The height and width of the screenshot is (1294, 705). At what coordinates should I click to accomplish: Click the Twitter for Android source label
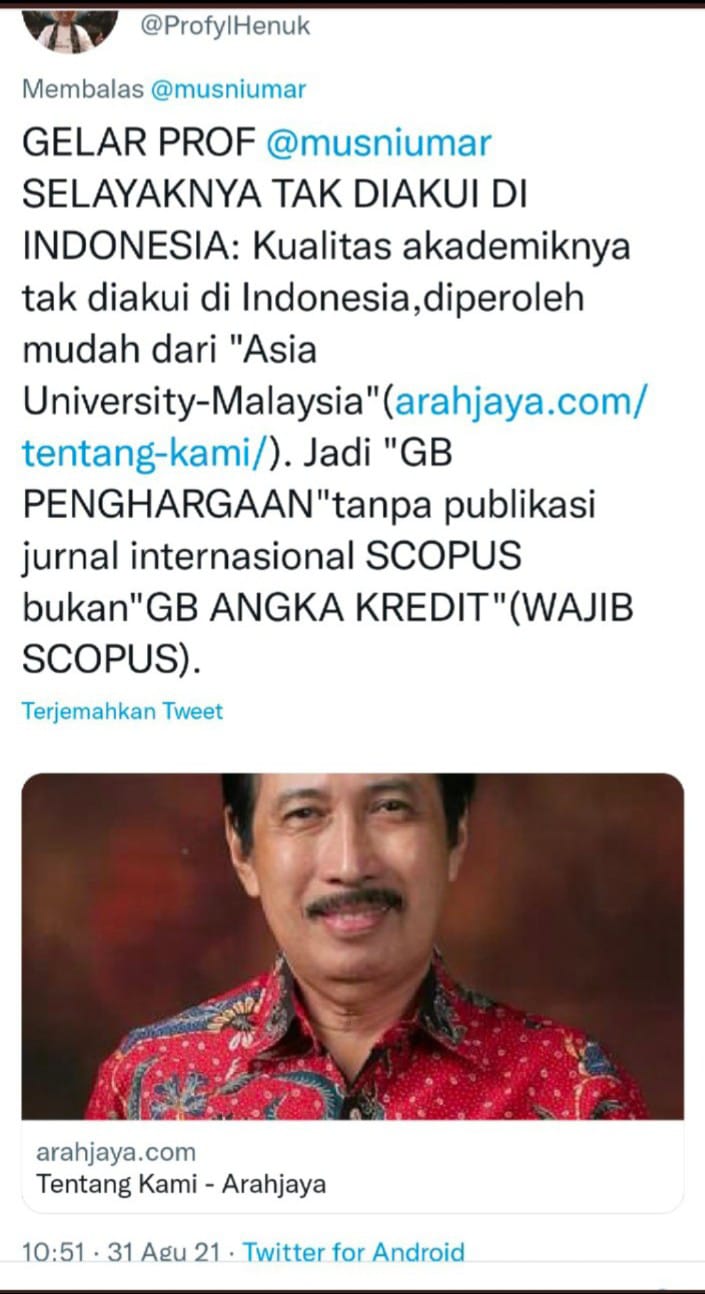[354, 1252]
